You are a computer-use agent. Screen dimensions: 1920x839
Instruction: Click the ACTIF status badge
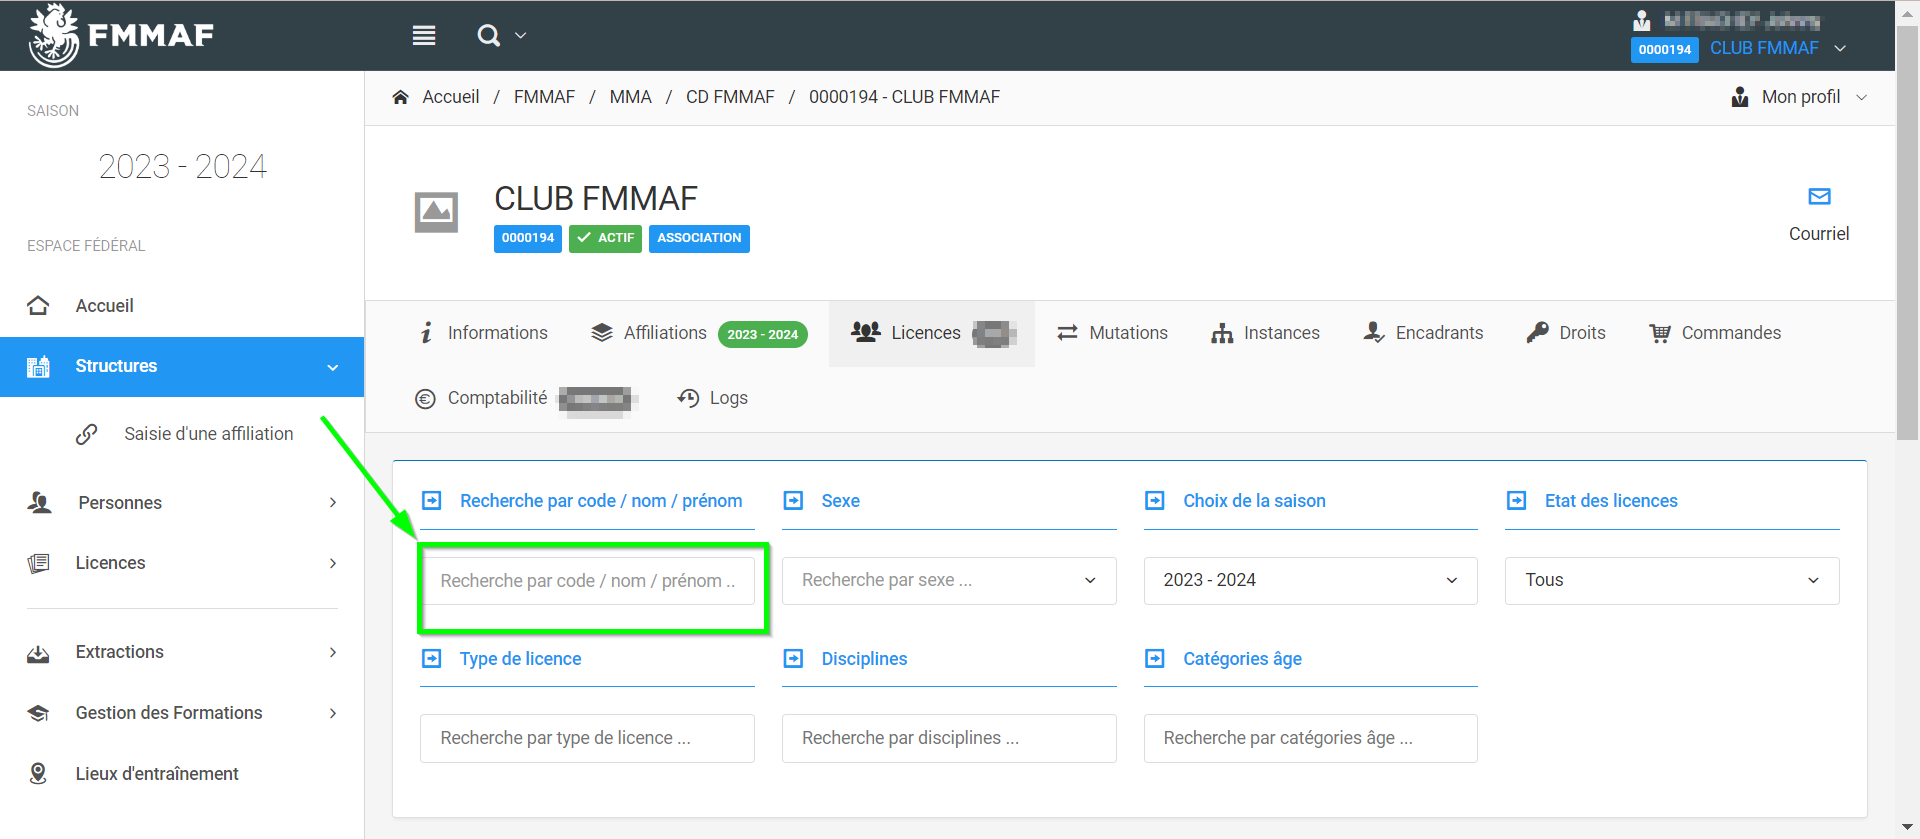[605, 238]
